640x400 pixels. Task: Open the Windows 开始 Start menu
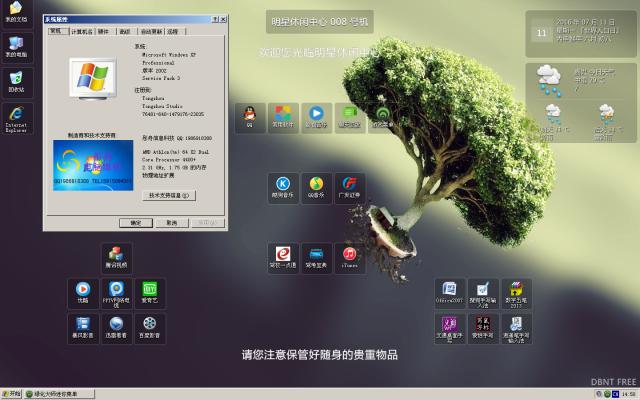point(11,394)
